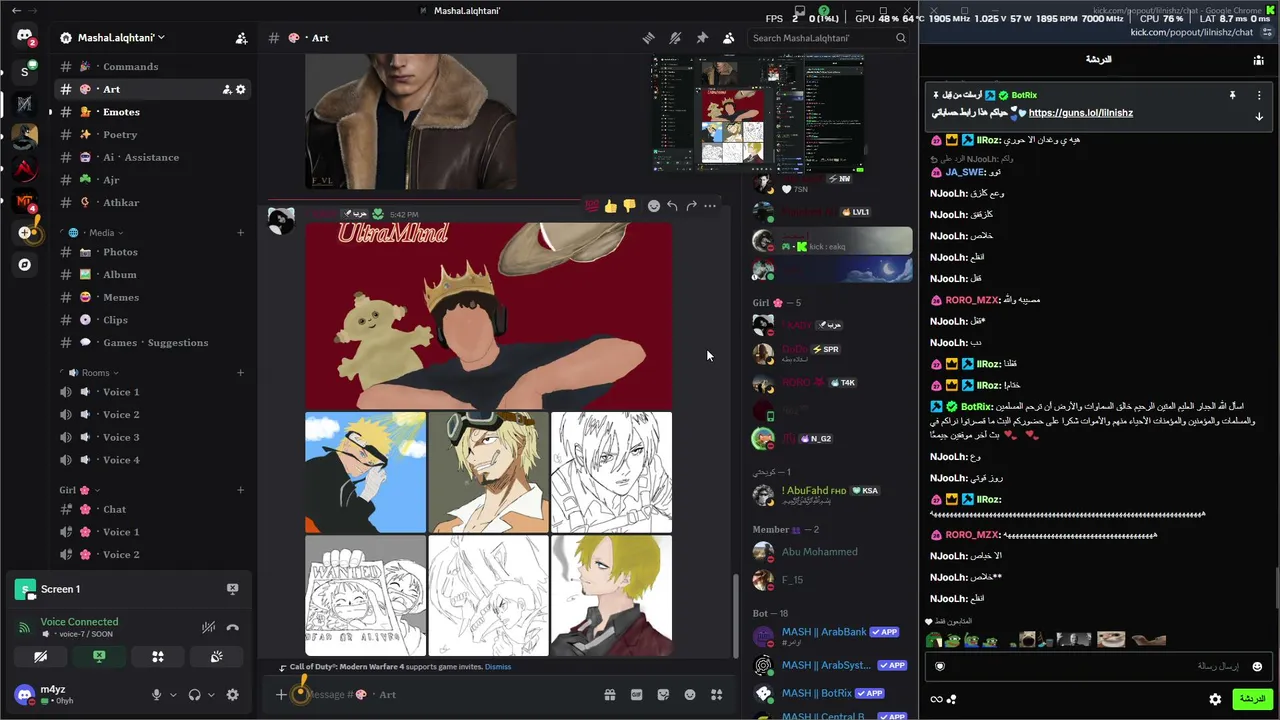The width and height of the screenshot is (1280, 720).
Task: Open the GIF picker in Discord message box
Action: point(636,695)
